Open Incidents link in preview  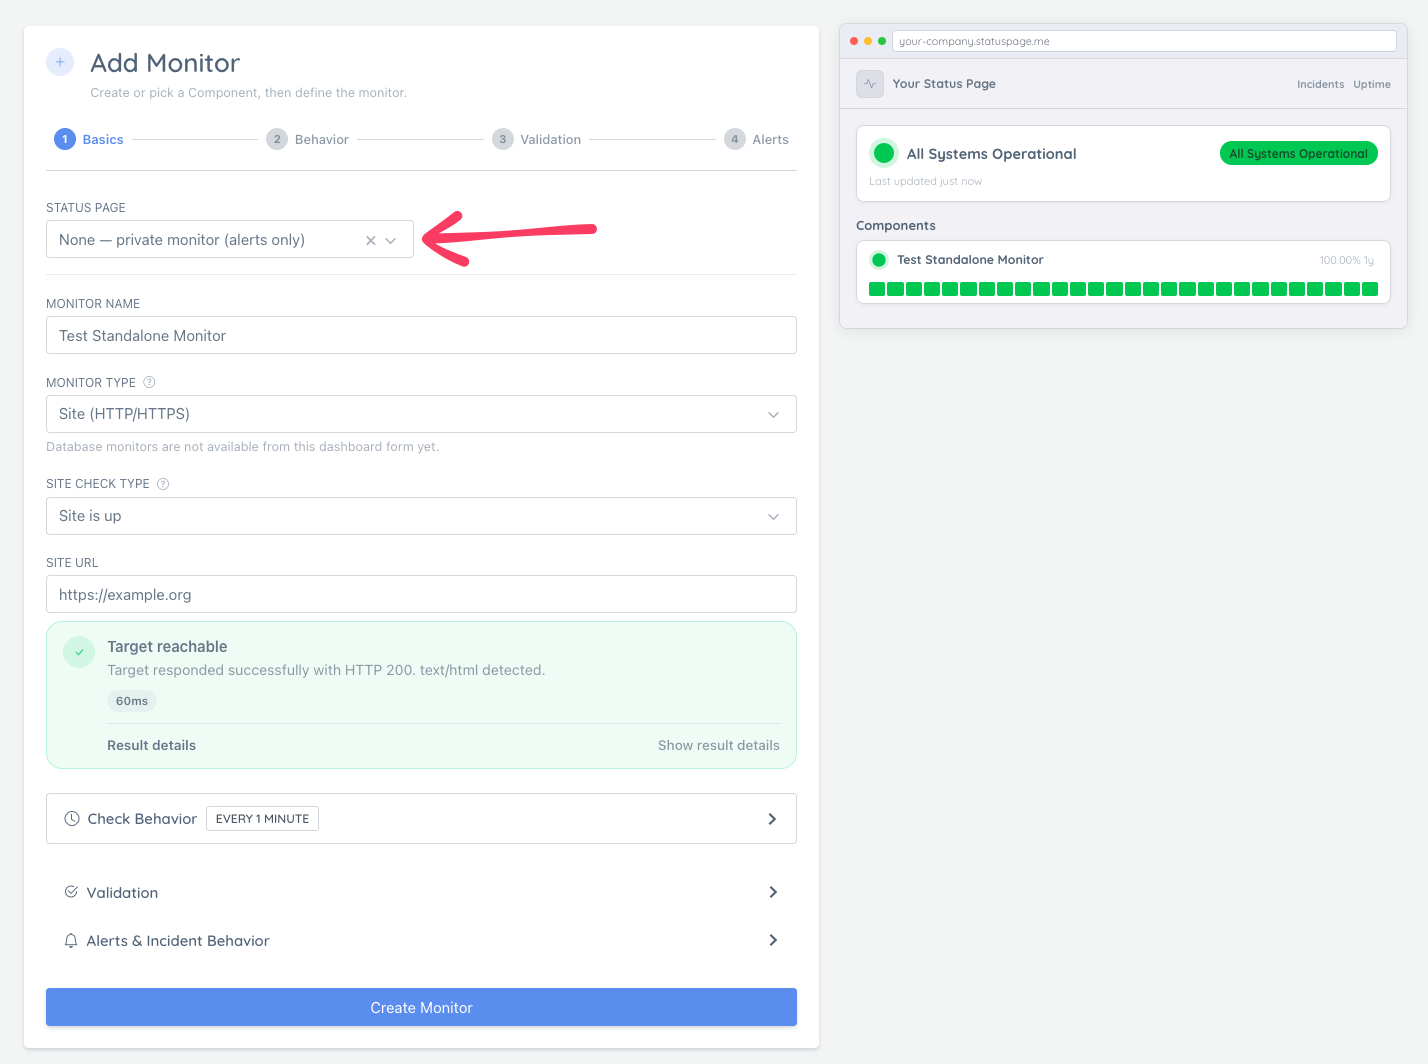click(x=1320, y=84)
